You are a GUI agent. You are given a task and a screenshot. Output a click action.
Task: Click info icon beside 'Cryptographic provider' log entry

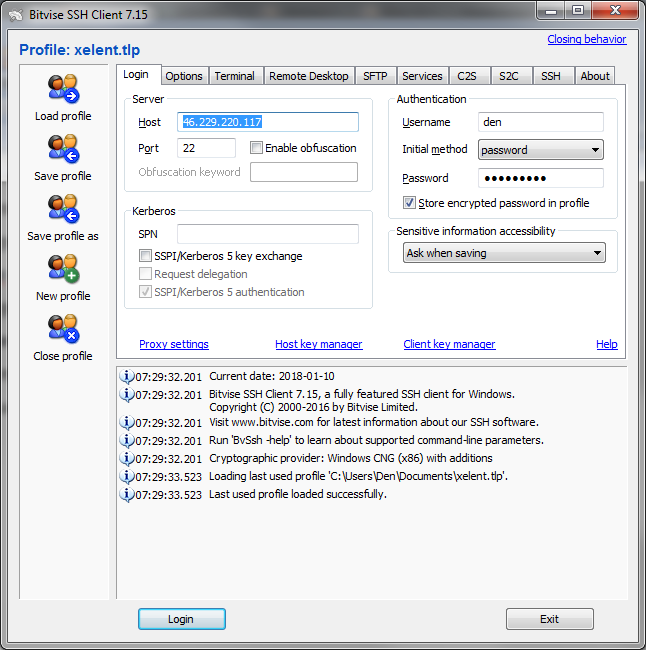click(x=126, y=458)
